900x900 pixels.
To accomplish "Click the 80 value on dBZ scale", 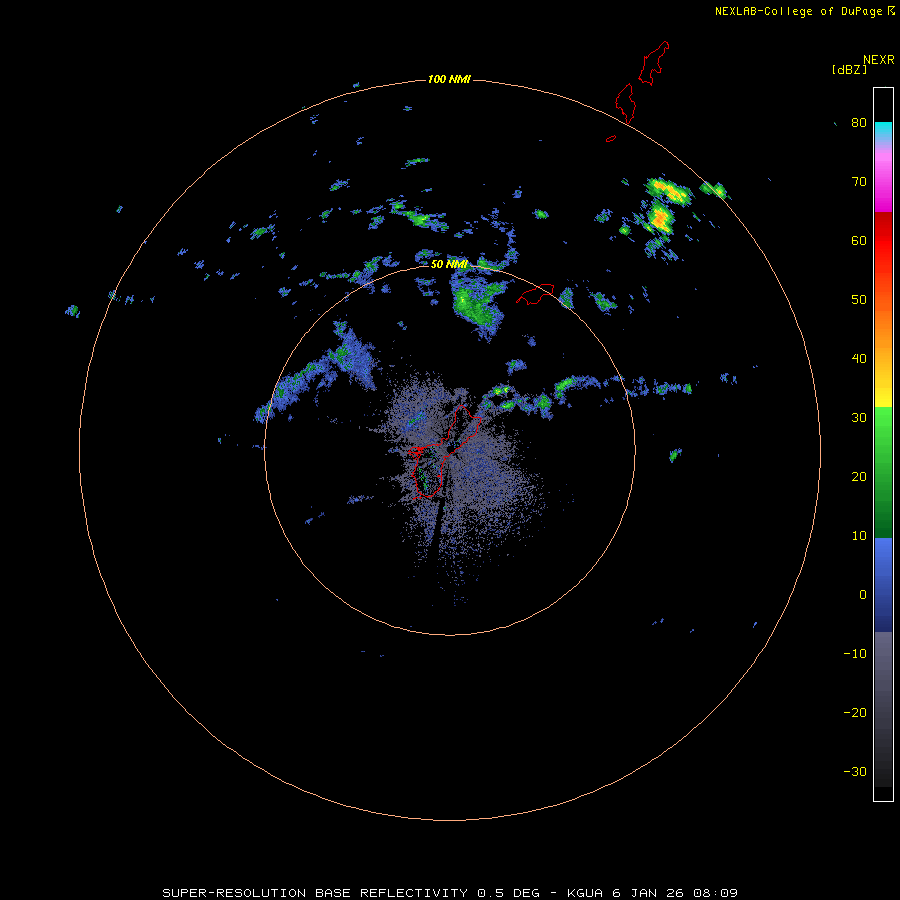I will (859, 123).
